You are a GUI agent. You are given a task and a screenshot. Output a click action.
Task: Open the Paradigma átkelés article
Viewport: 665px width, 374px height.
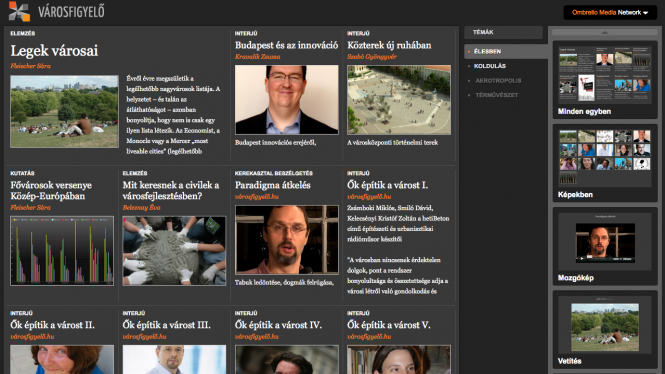[273, 185]
